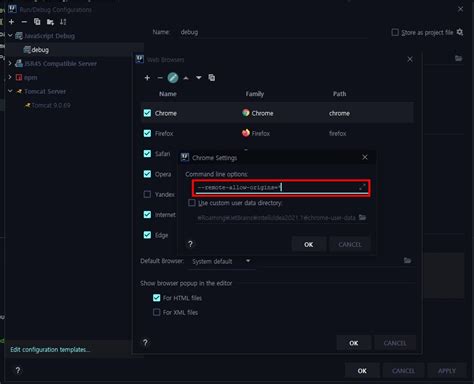Close the Chrome Settings dialog
Screen dimensions: 474x384
[x=365, y=157]
